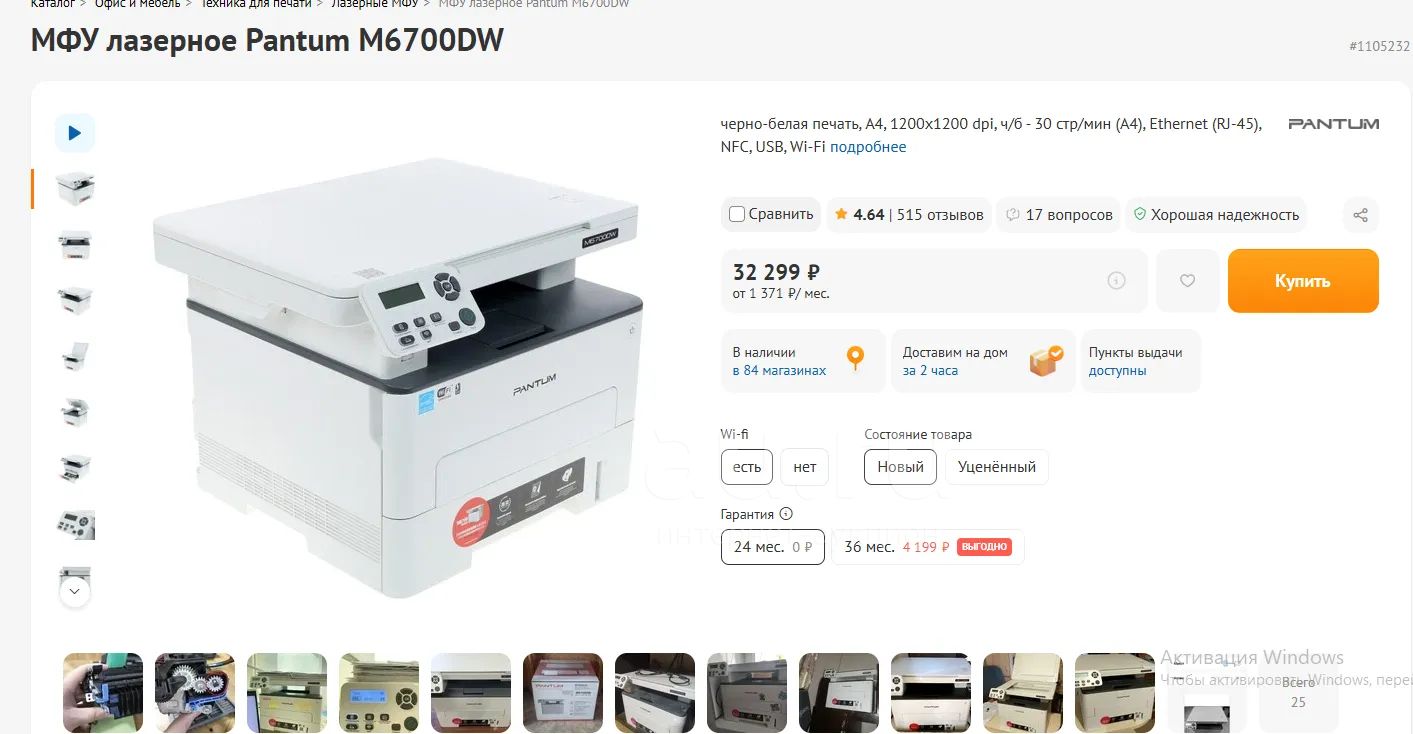Select Wi-fi option нет
1413x734 pixels.
point(805,467)
